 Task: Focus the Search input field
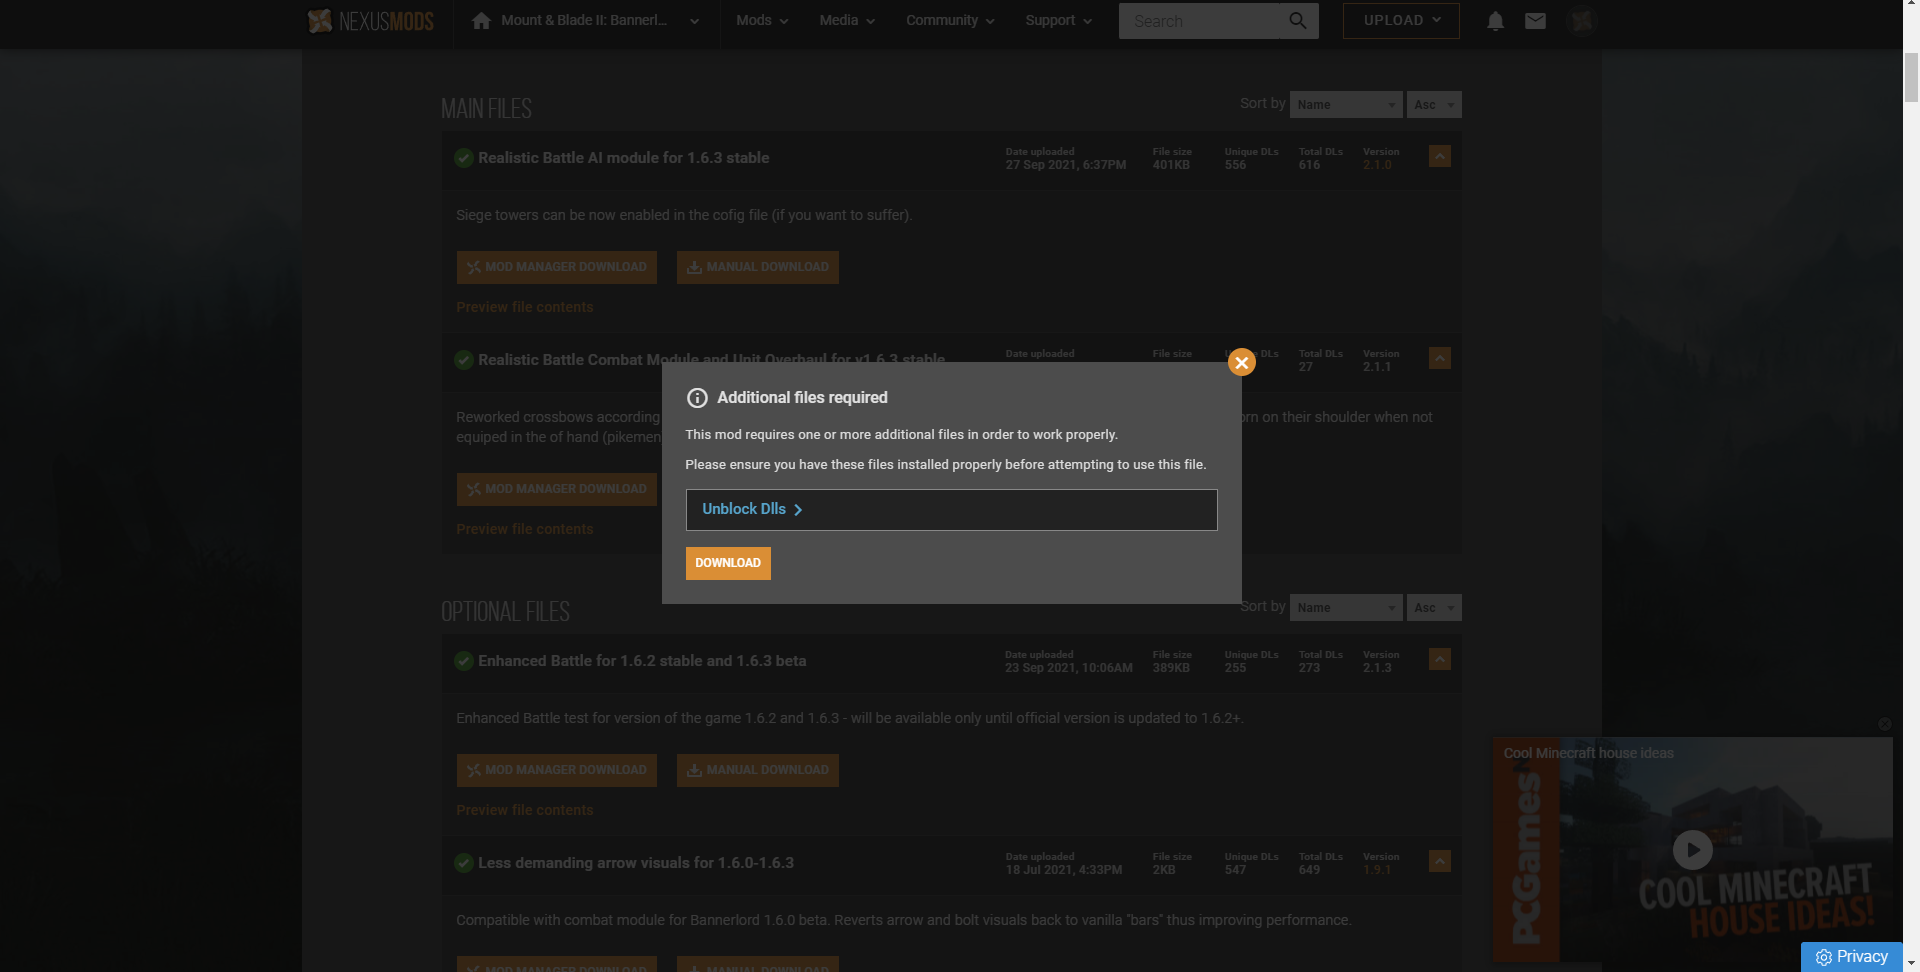[1198, 21]
